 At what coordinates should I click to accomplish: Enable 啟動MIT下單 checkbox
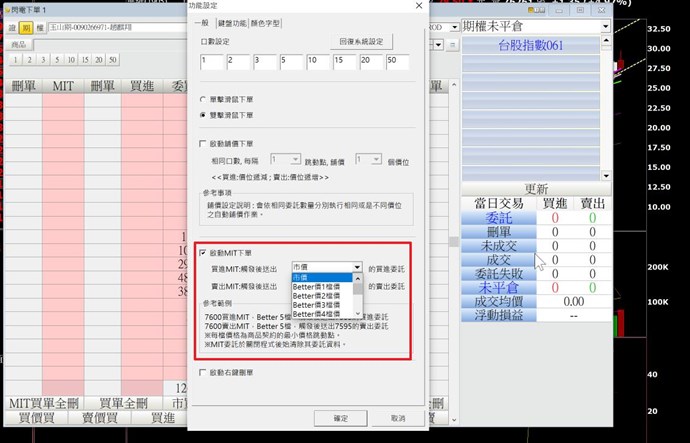point(204,253)
